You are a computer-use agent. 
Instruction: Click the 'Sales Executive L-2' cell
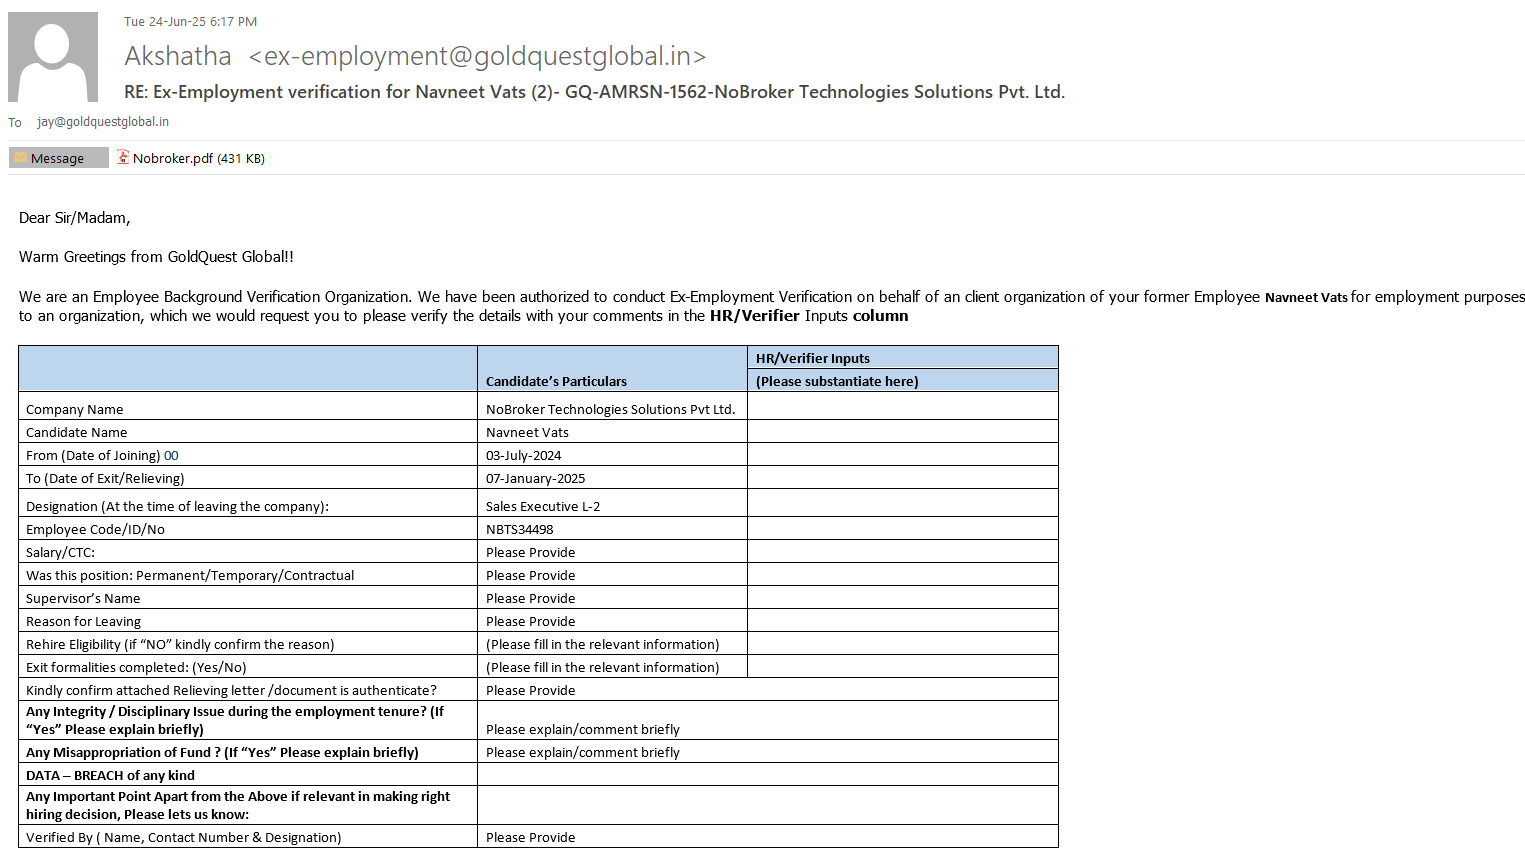click(543, 506)
